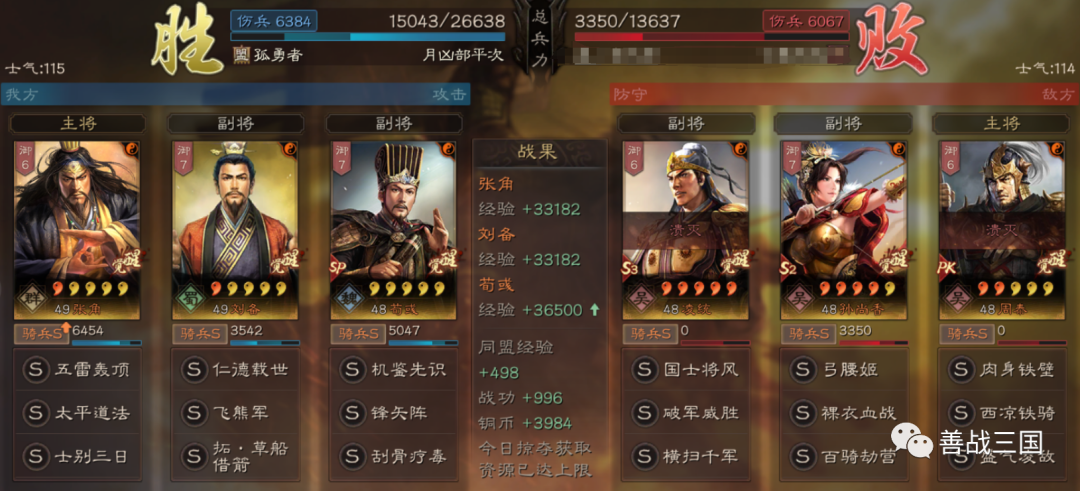Screen dimensions: 1080x491
Task: Click the 伤兵 6067 enemy wounded label
Action: [804, 21]
